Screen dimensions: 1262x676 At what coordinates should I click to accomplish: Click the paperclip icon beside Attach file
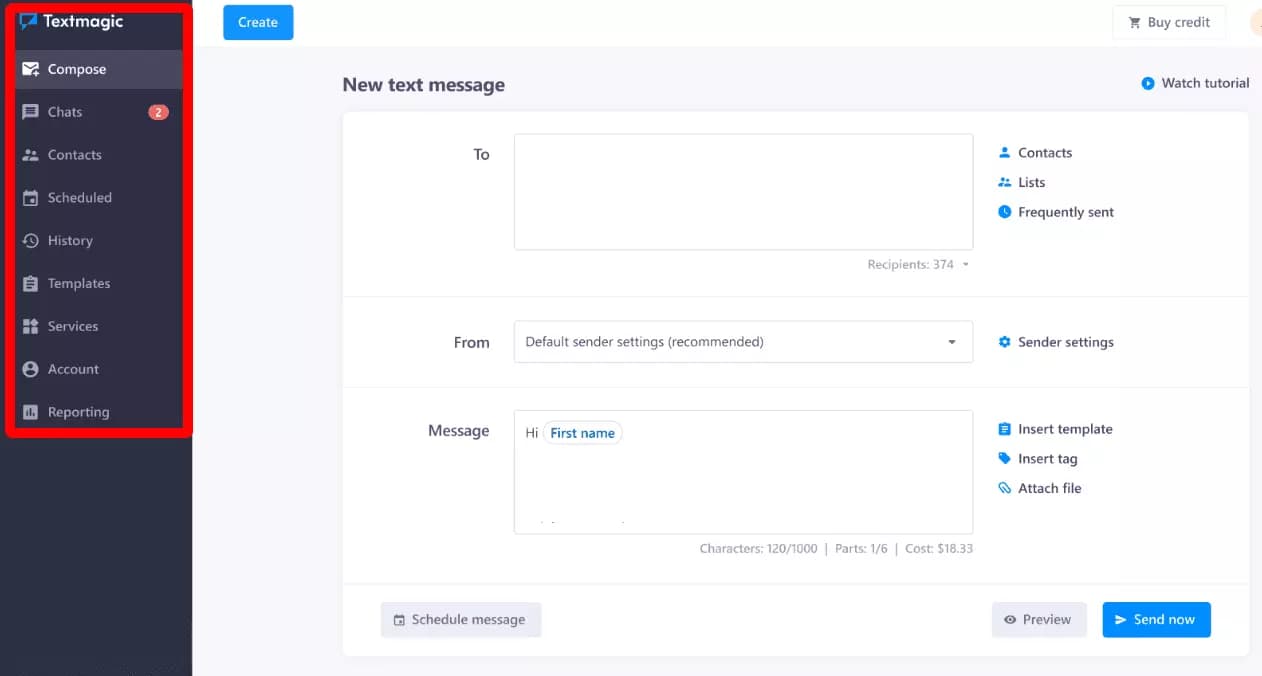pos(1005,488)
